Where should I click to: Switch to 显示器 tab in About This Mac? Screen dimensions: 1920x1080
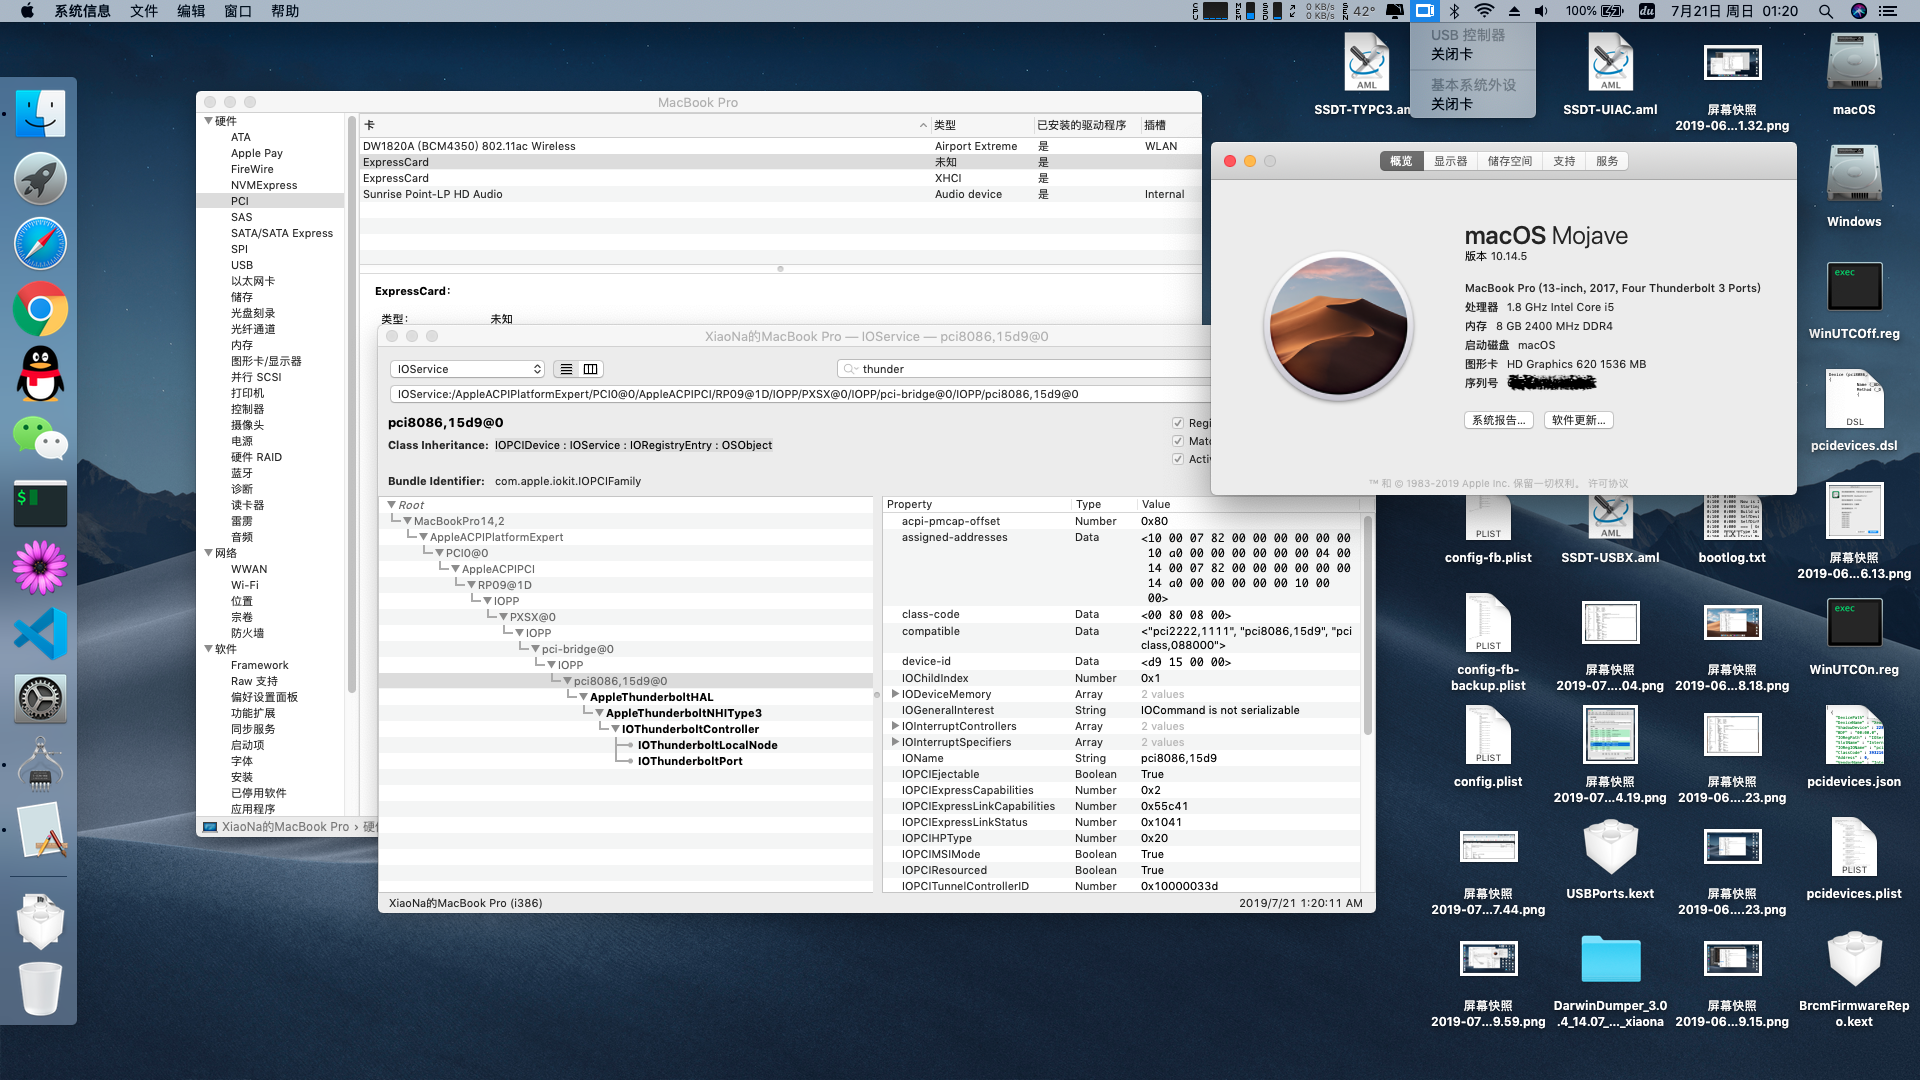click(x=1450, y=161)
